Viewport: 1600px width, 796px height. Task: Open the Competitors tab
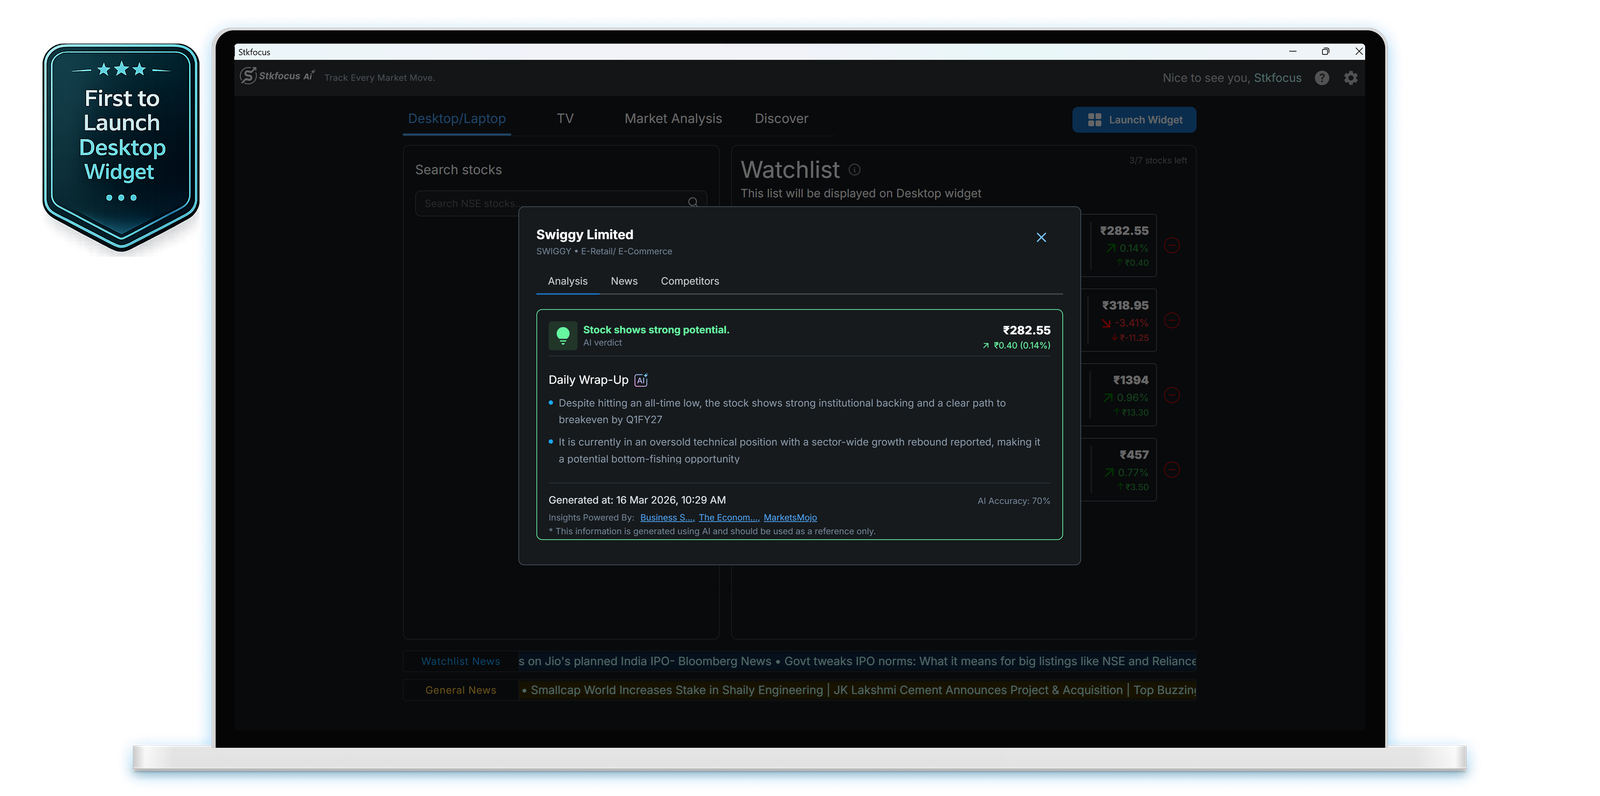[690, 281]
